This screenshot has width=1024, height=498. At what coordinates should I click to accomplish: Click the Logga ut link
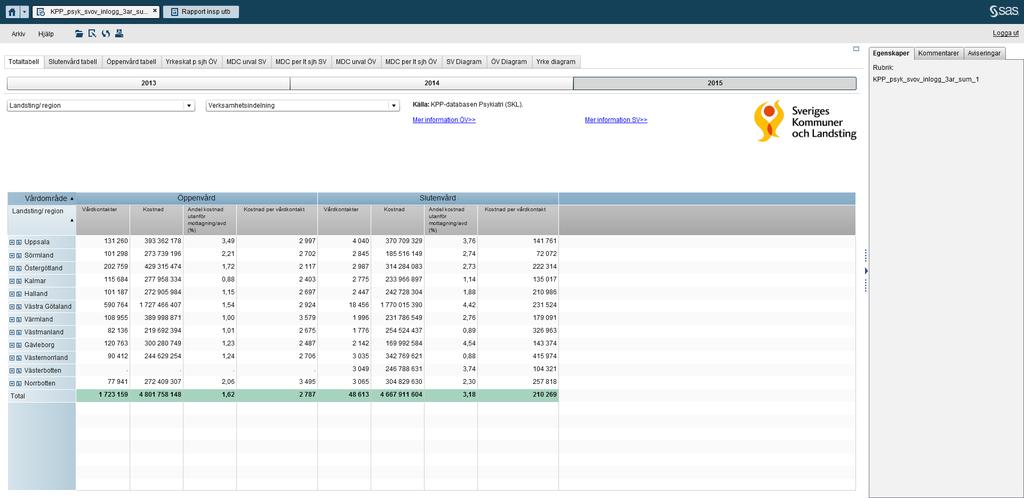tap(1005, 33)
